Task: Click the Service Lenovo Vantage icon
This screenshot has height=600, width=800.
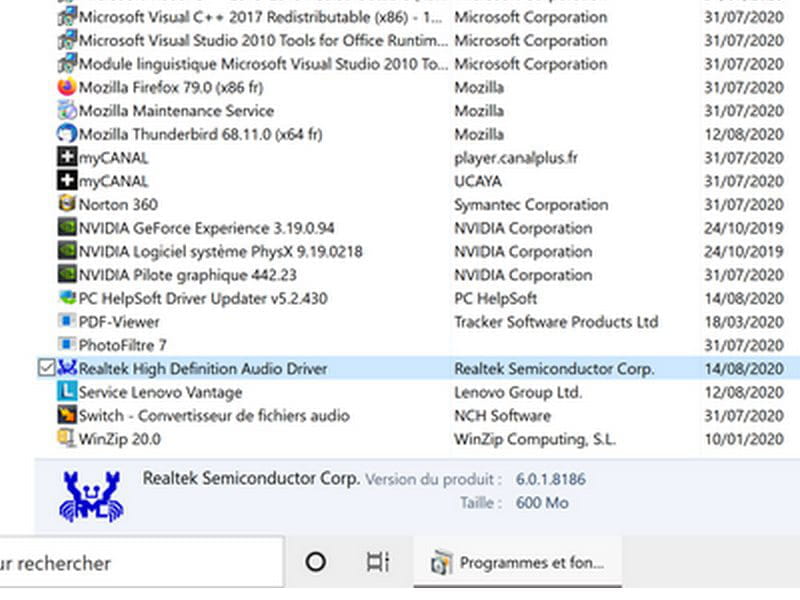Action: tap(67, 392)
